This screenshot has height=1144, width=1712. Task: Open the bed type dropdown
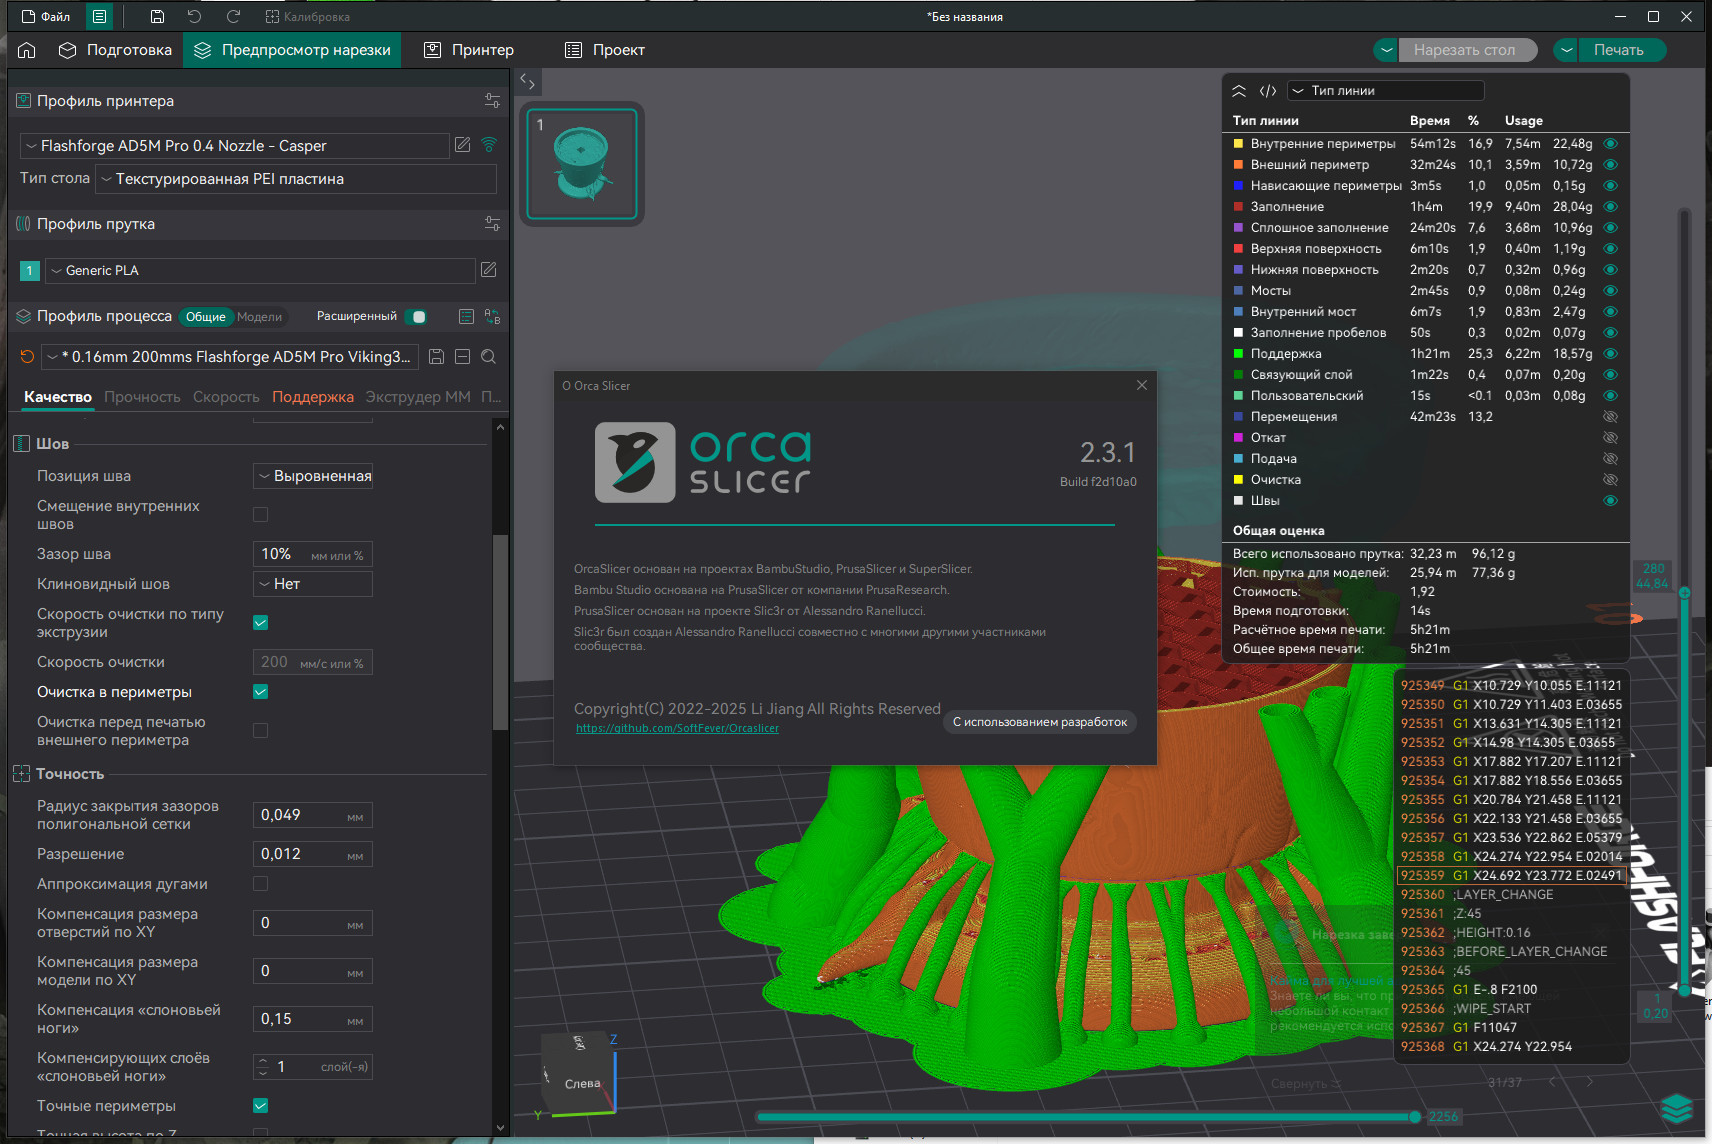click(296, 179)
